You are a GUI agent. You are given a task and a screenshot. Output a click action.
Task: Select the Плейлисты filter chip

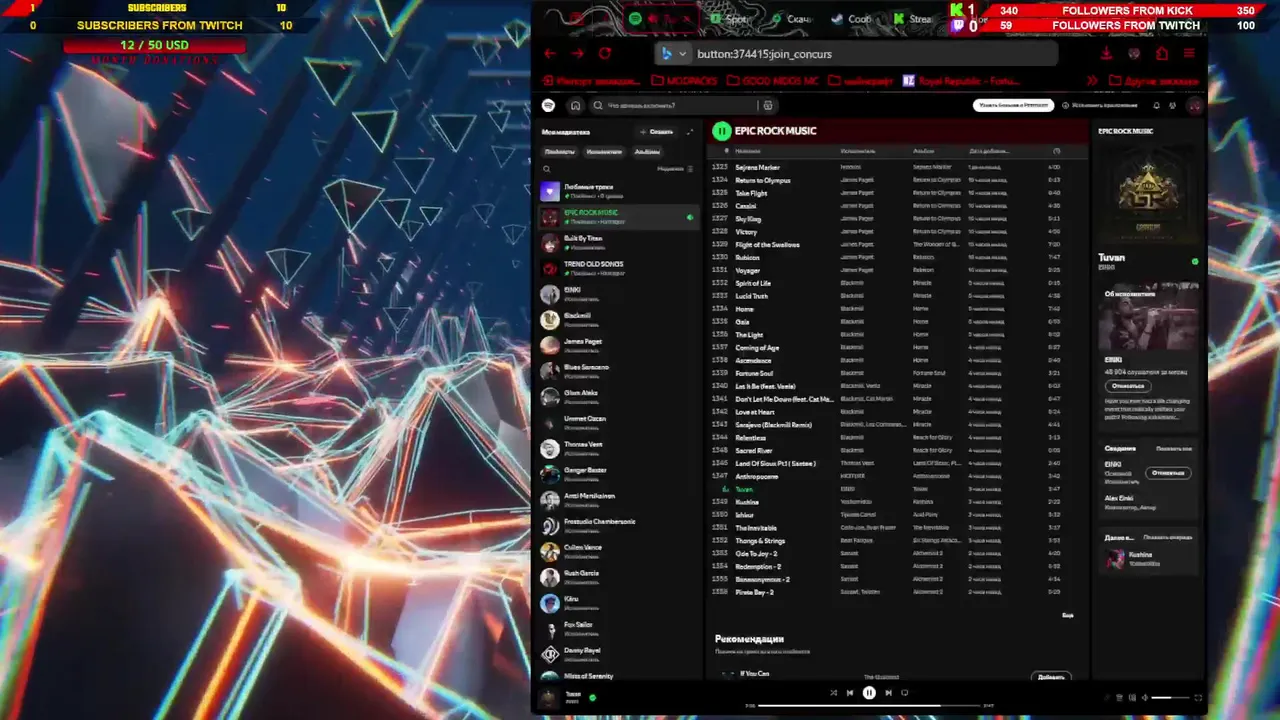559,152
